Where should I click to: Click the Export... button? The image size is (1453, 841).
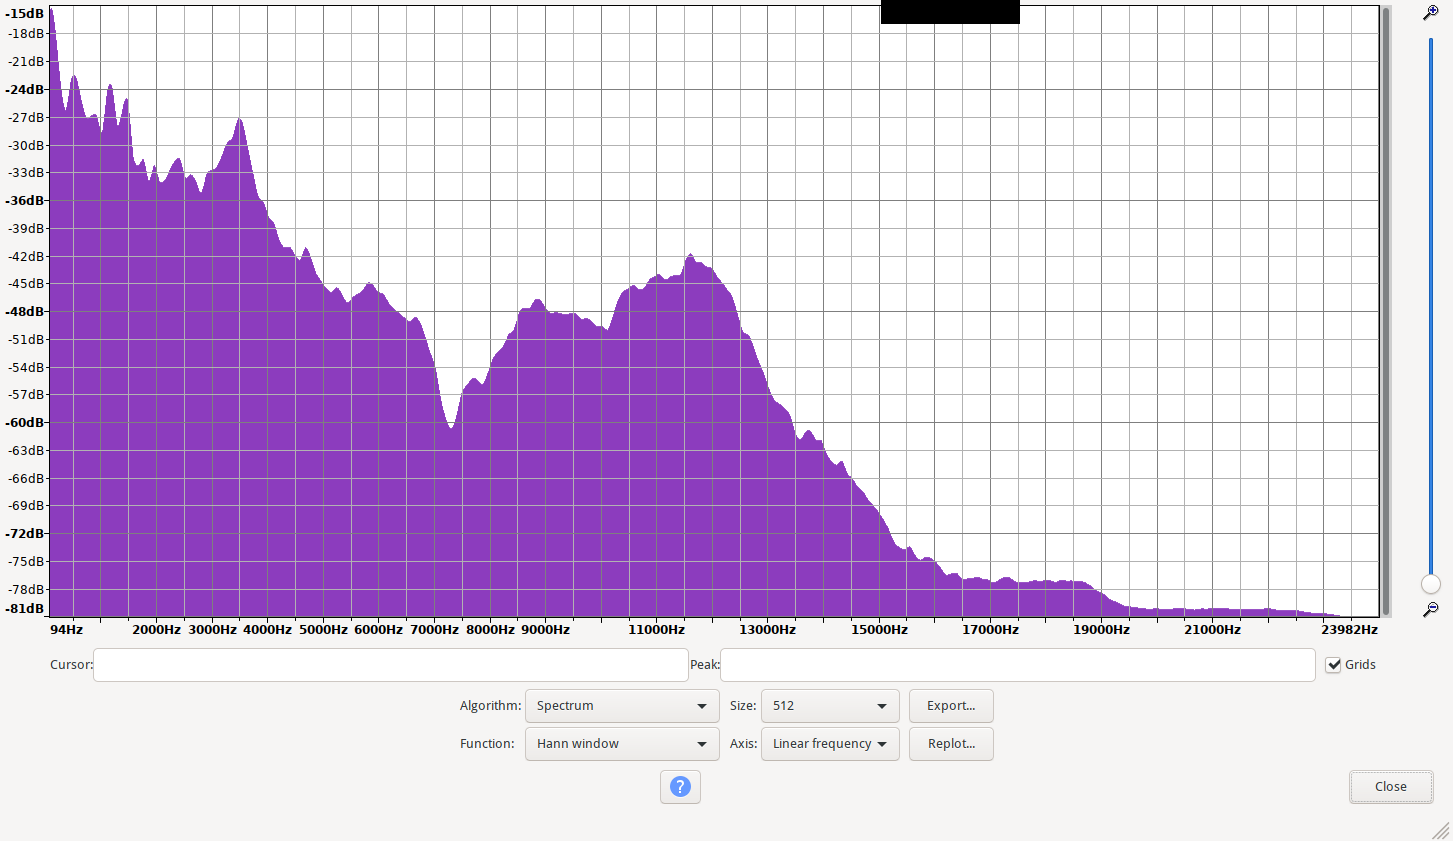coord(951,706)
